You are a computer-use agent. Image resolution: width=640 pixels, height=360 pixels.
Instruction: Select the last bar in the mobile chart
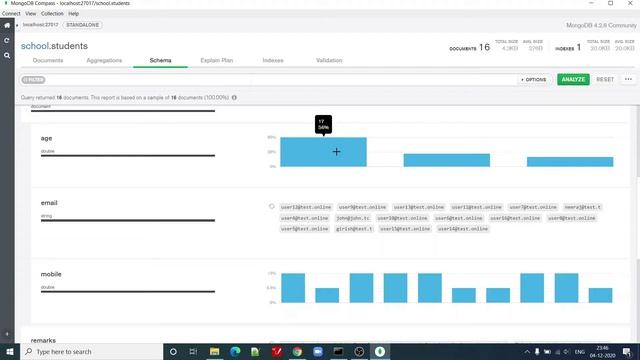coord(600,295)
